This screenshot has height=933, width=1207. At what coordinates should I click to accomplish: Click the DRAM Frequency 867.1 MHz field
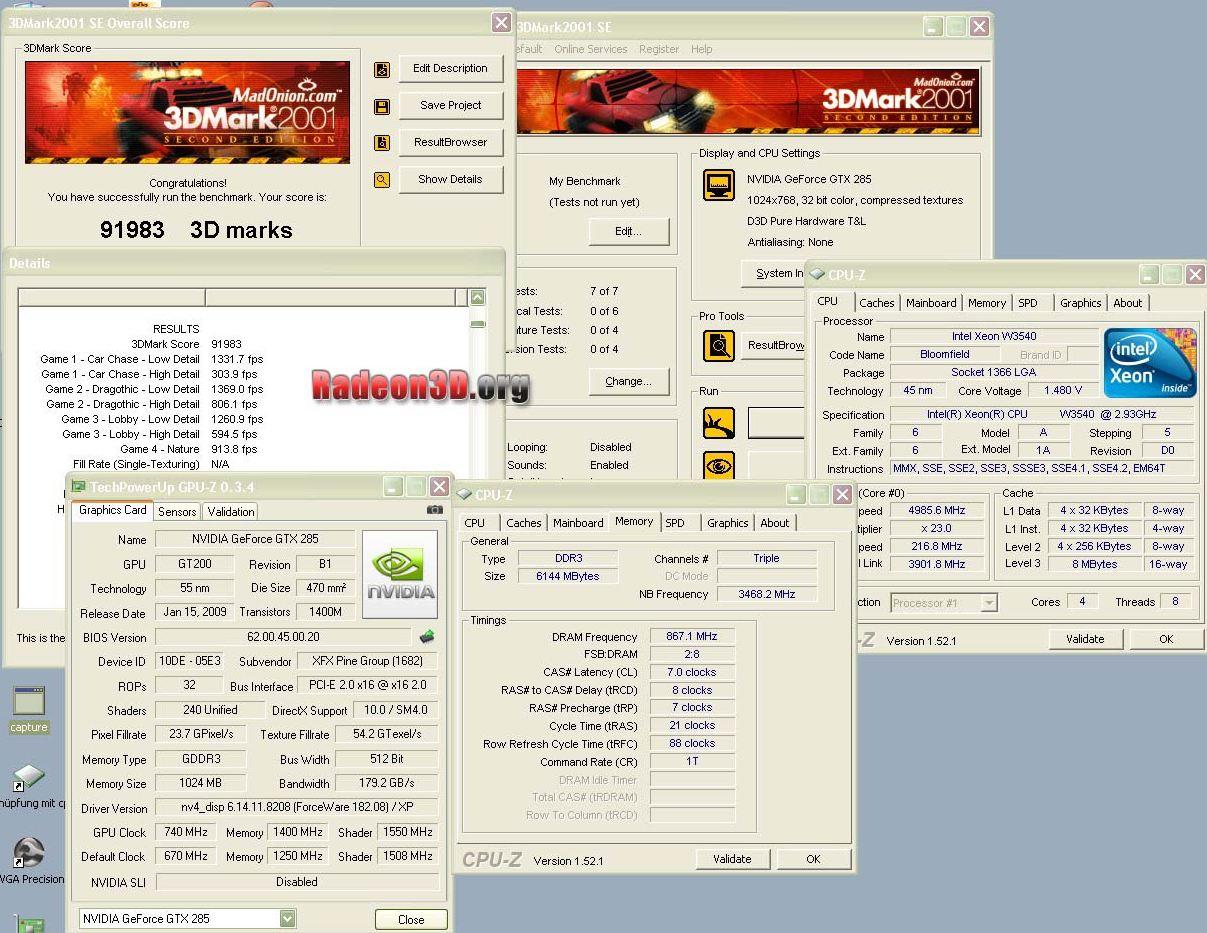[x=692, y=636]
